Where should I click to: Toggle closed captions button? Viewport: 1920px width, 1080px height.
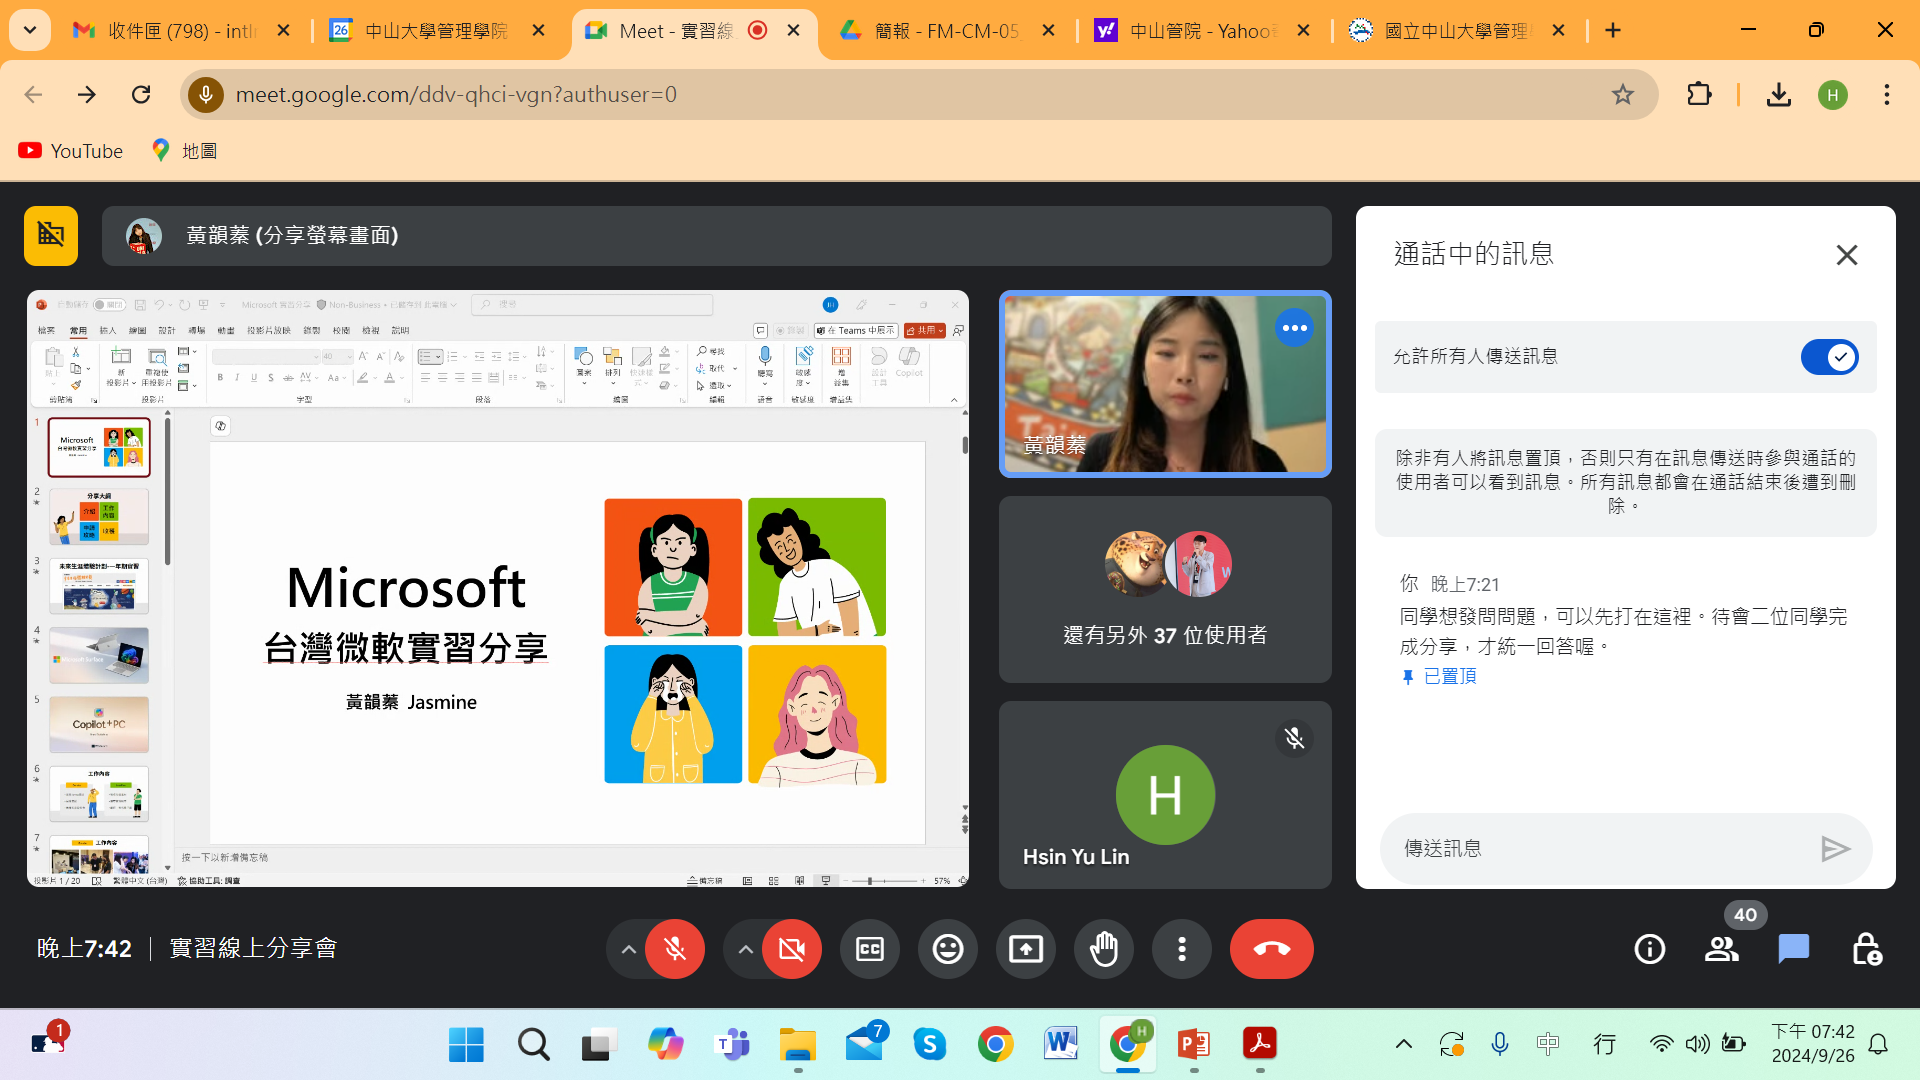coord(870,949)
